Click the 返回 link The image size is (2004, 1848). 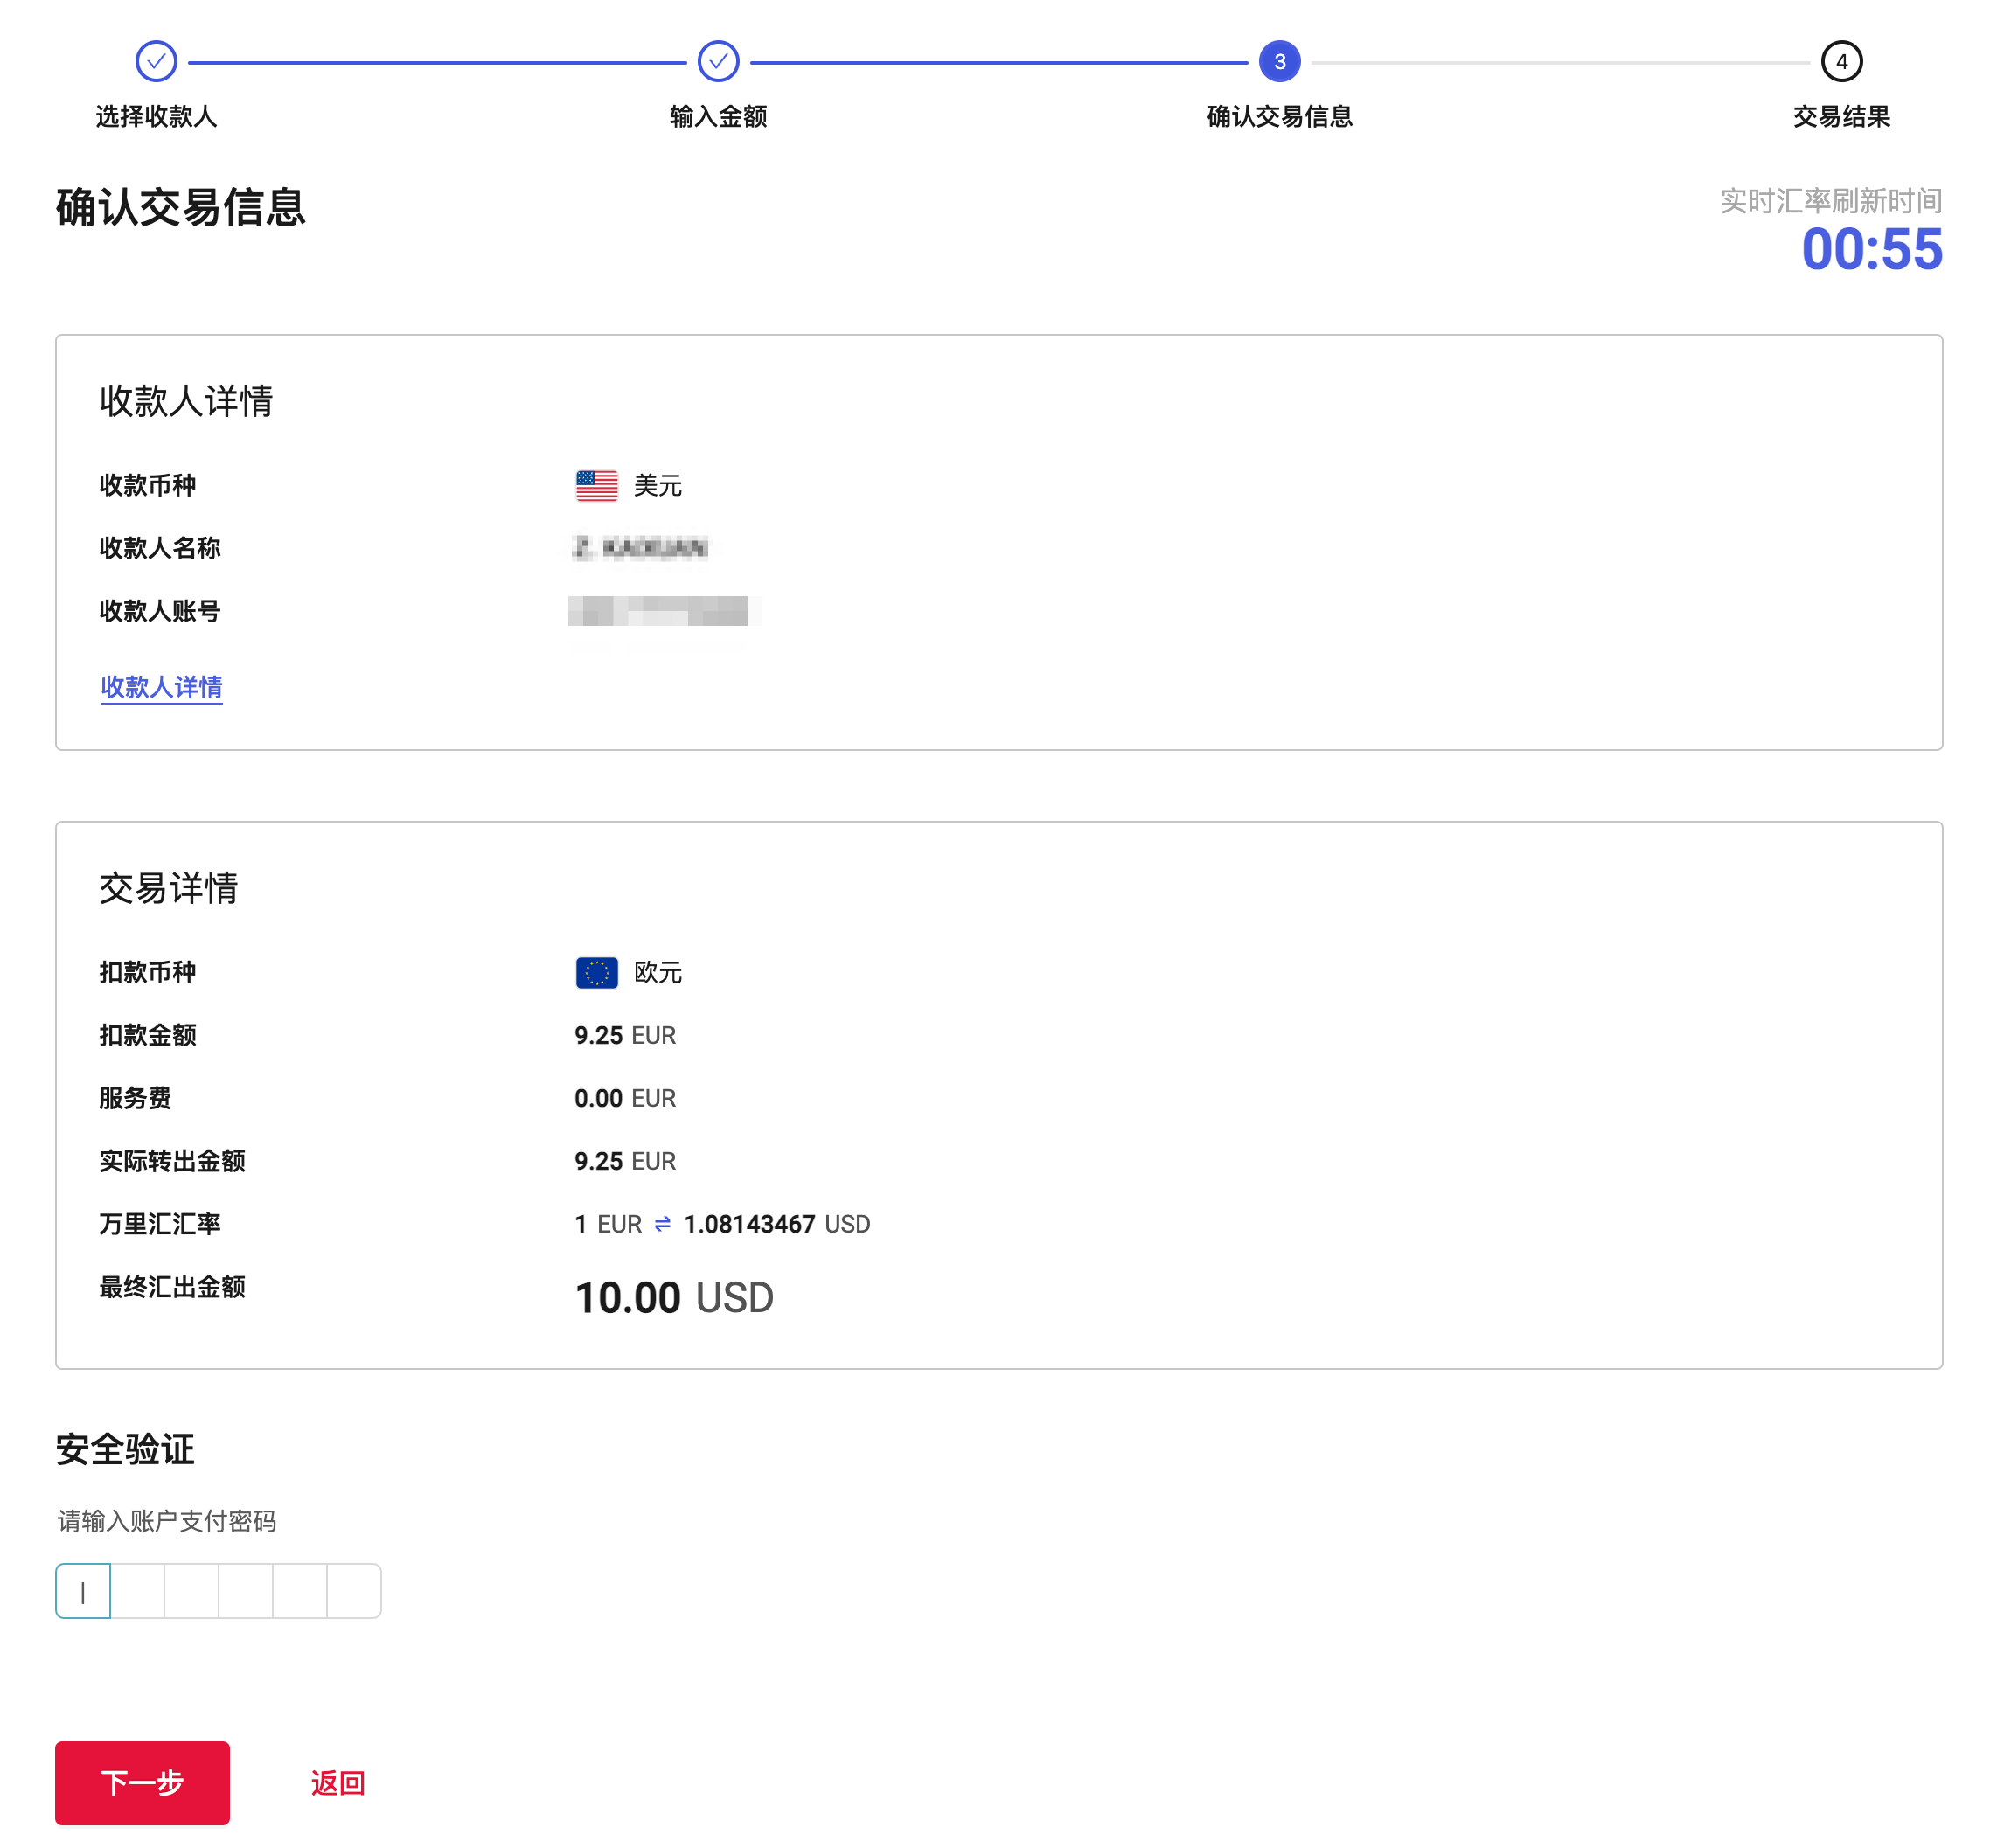tap(338, 1783)
